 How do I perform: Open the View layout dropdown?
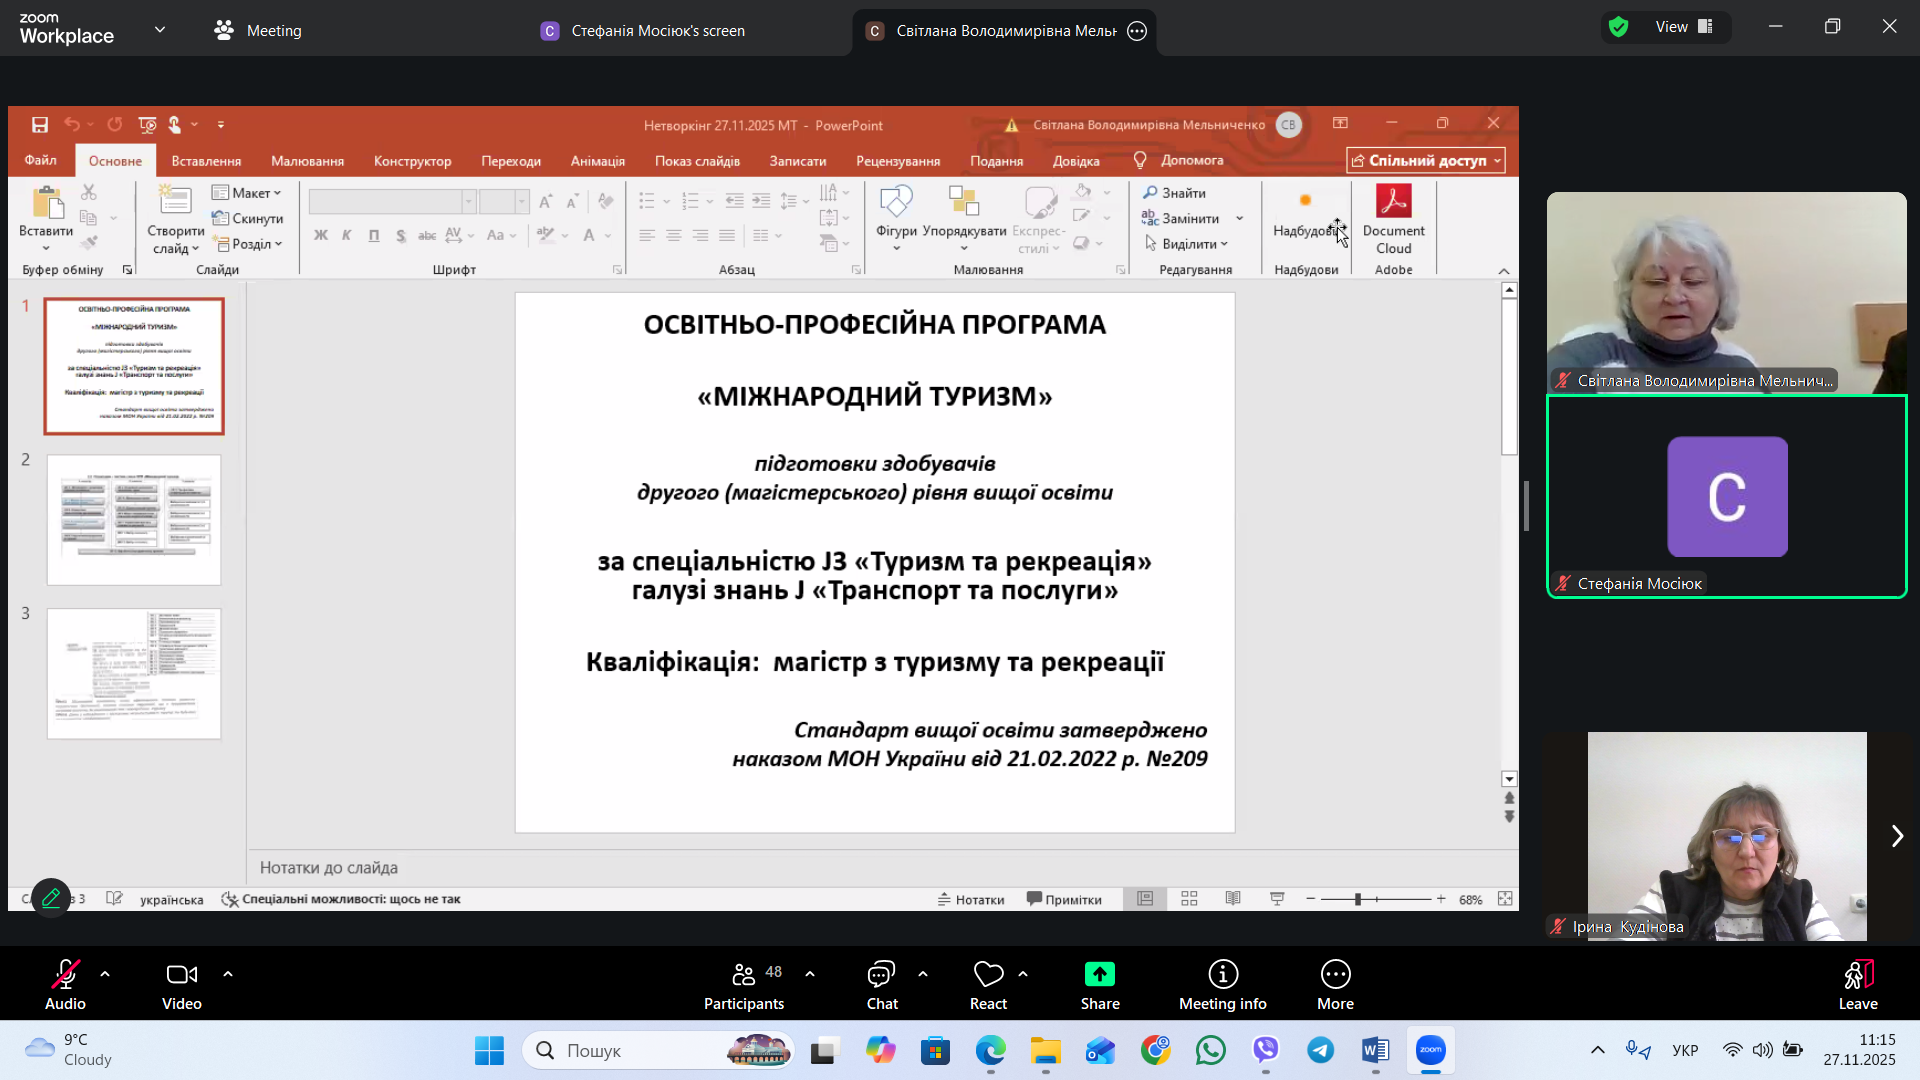(x=1685, y=27)
